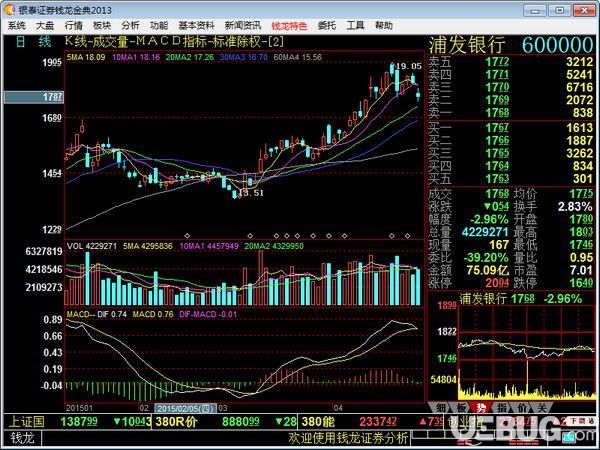Image resolution: width=600 pixels, height=450 pixels.
Task: Select the 卖三 1770 ask row
Action: tap(511, 87)
